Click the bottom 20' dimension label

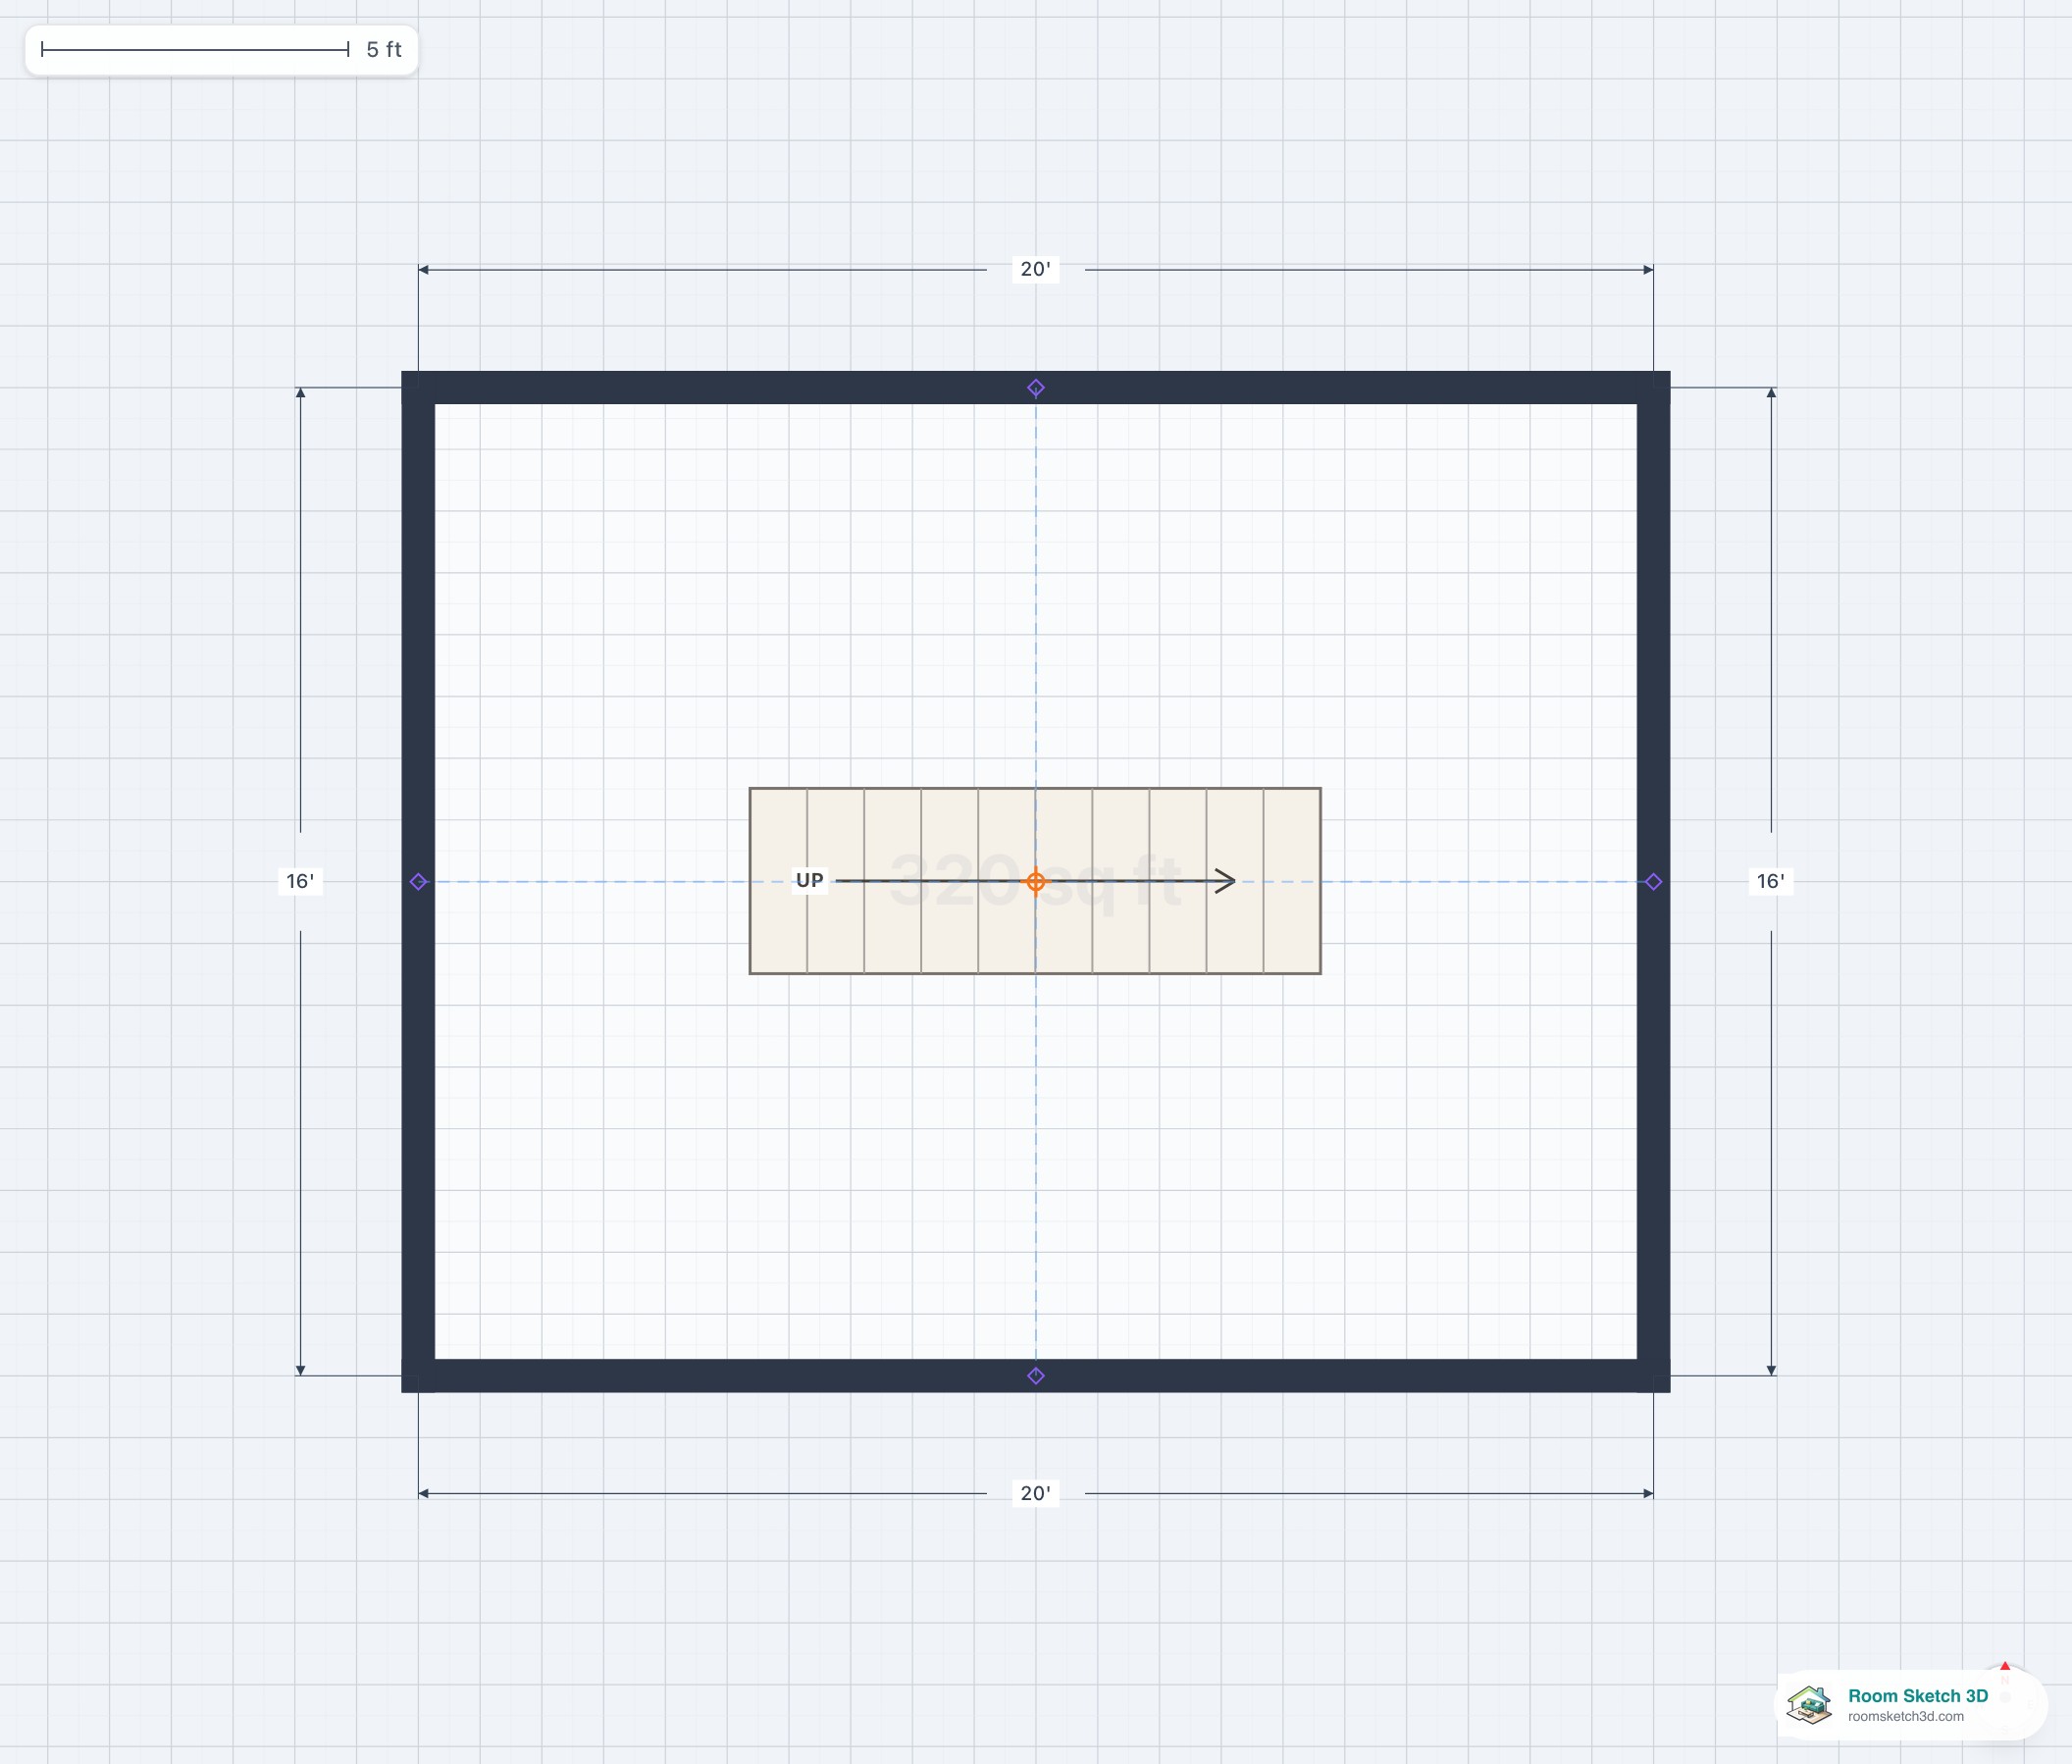(1036, 1493)
